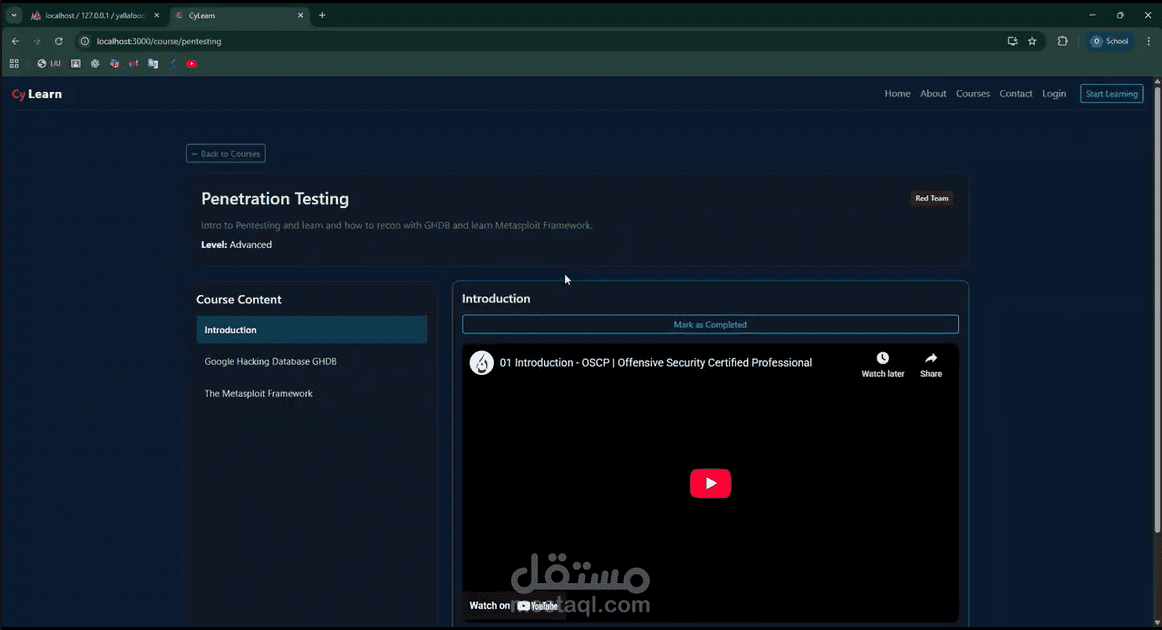Open the tab search dropdown arrow
Screen dimensions: 1162x630
click(x=13, y=15)
